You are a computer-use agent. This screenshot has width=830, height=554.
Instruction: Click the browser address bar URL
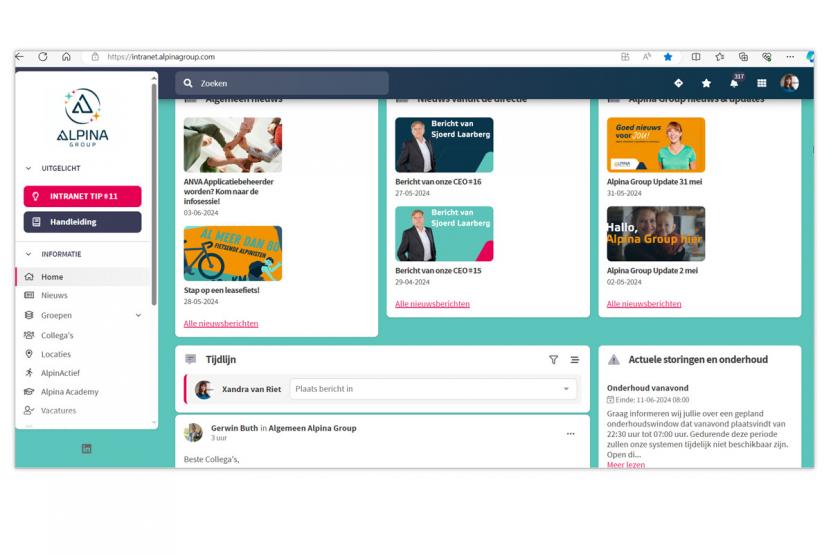(161, 57)
